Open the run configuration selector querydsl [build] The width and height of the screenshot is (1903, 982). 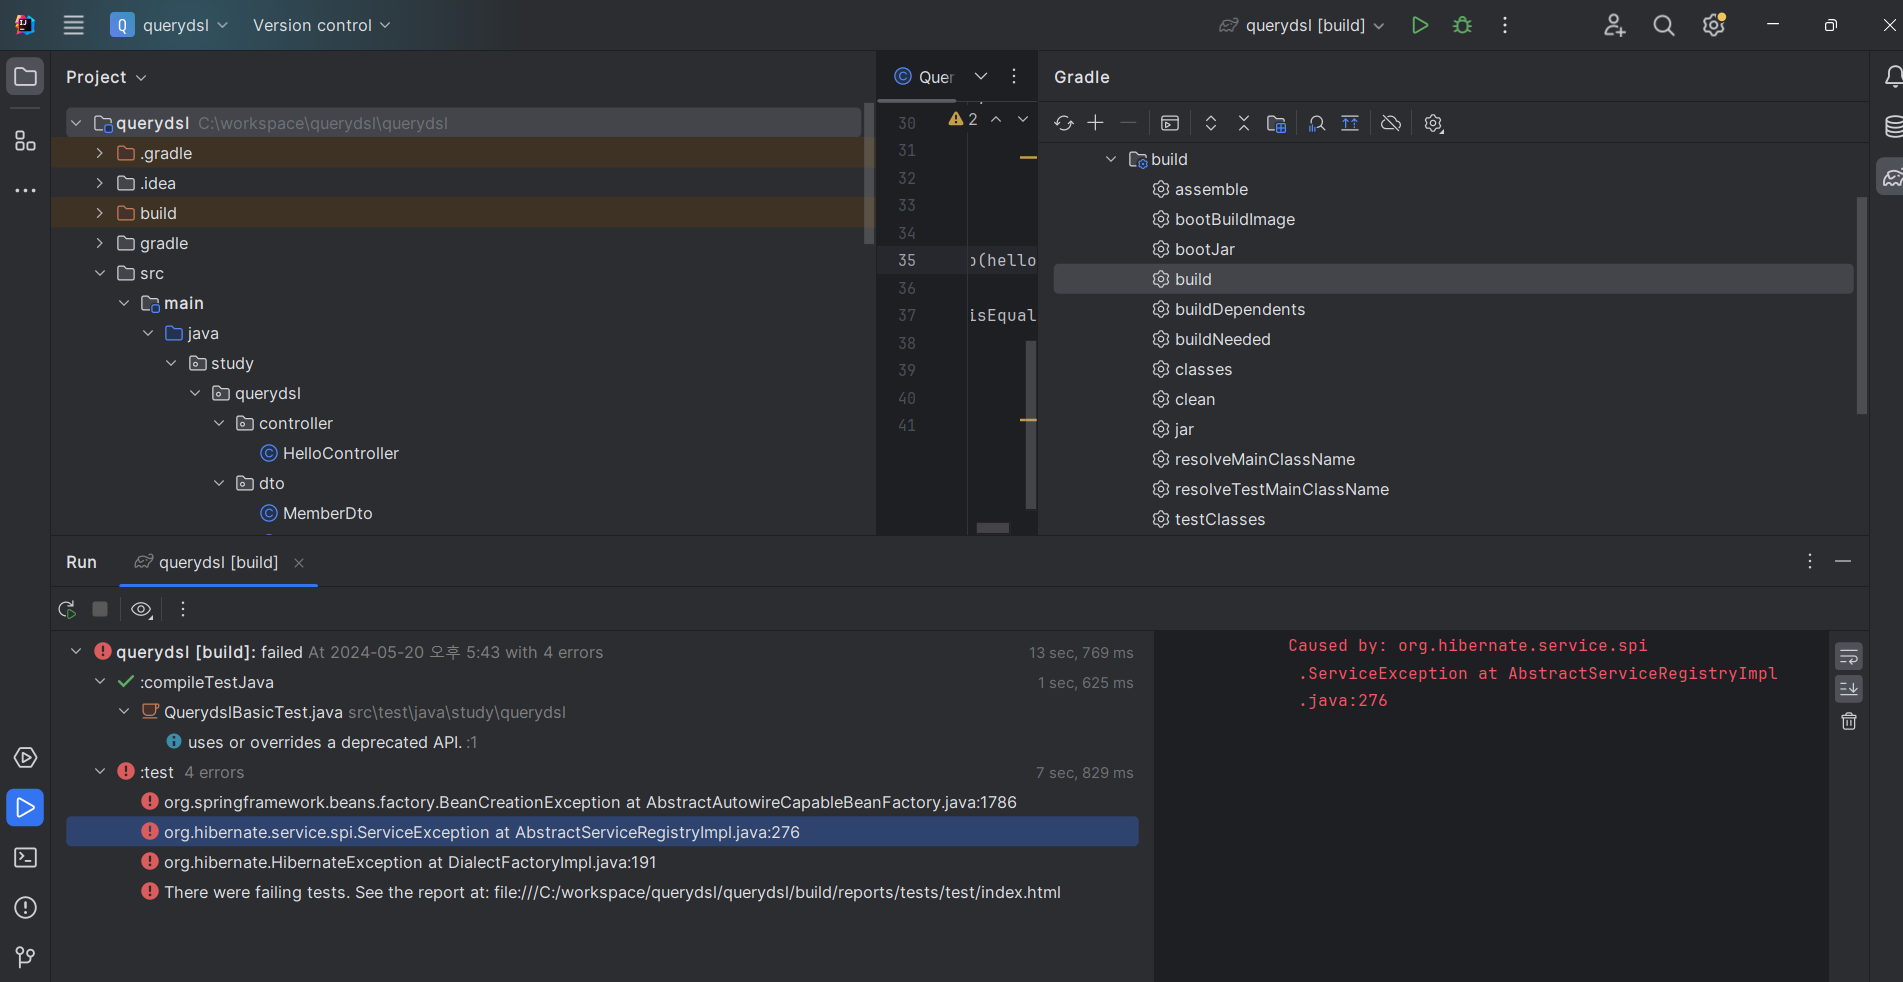1302,25
